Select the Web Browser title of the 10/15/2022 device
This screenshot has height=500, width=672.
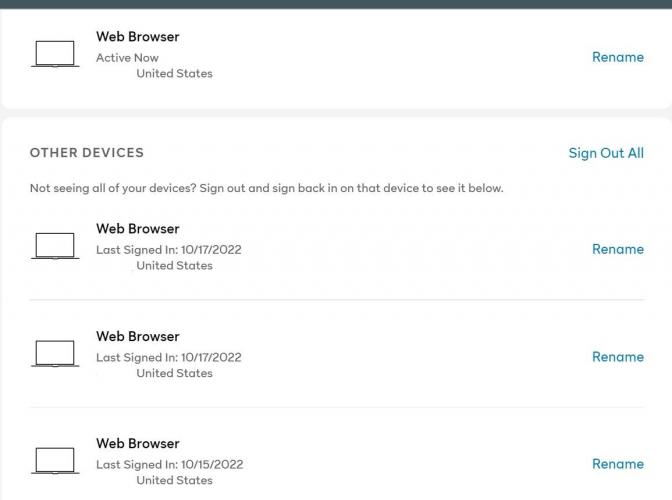coord(138,443)
